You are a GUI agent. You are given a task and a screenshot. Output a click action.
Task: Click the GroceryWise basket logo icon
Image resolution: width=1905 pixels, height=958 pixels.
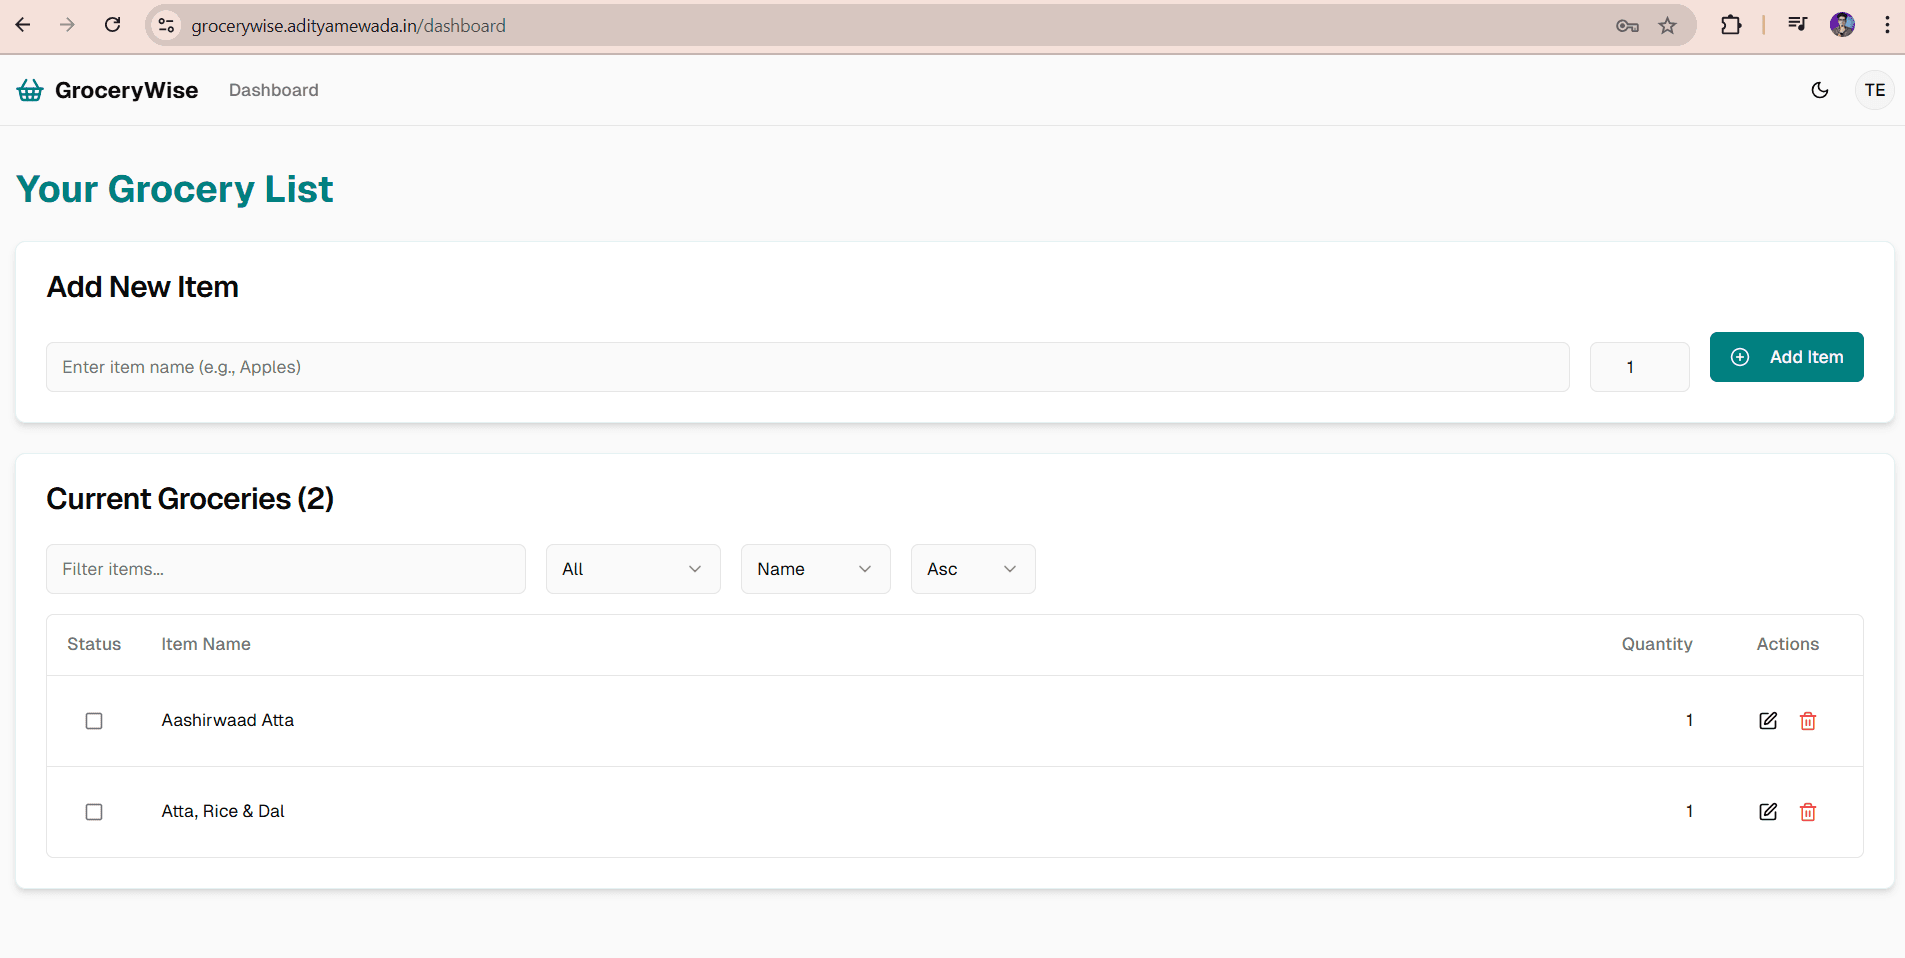coord(30,90)
